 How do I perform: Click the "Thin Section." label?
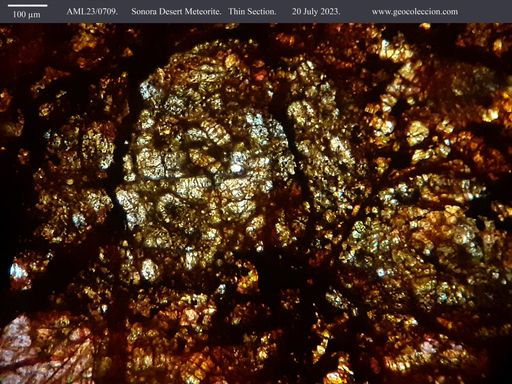click(x=252, y=12)
